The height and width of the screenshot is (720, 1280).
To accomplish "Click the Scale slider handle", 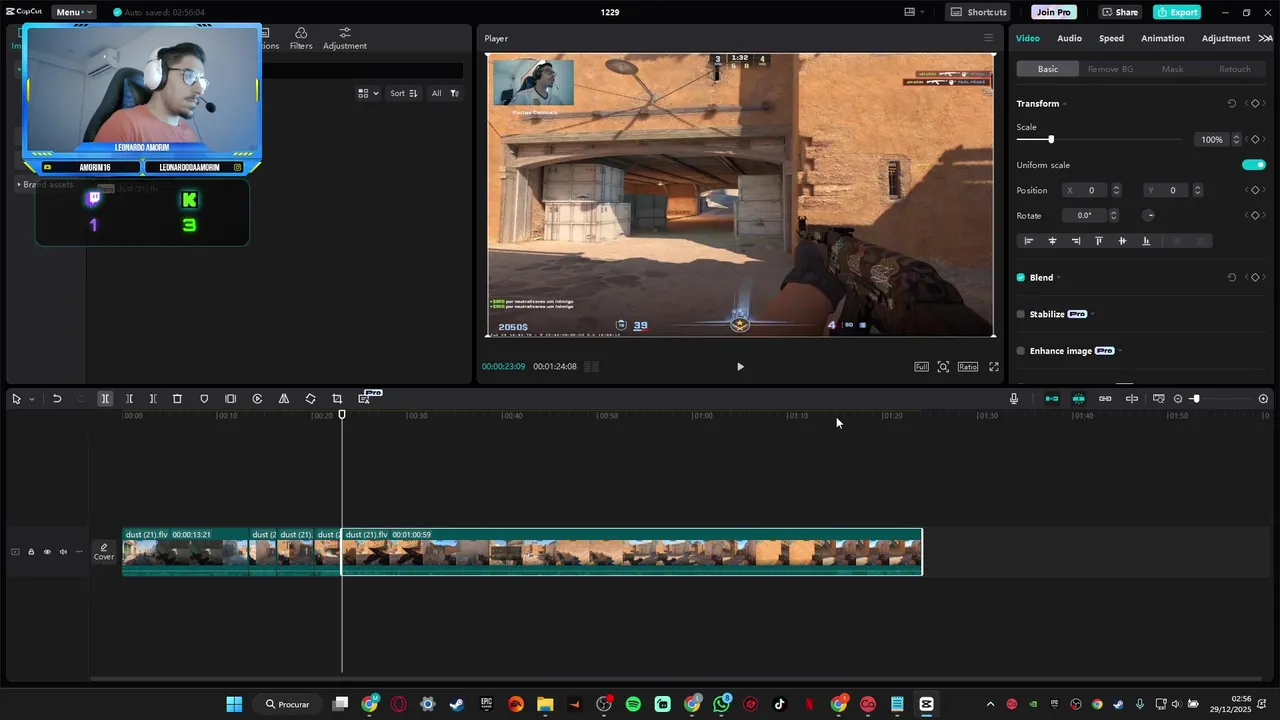I will click(x=1050, y=140).
